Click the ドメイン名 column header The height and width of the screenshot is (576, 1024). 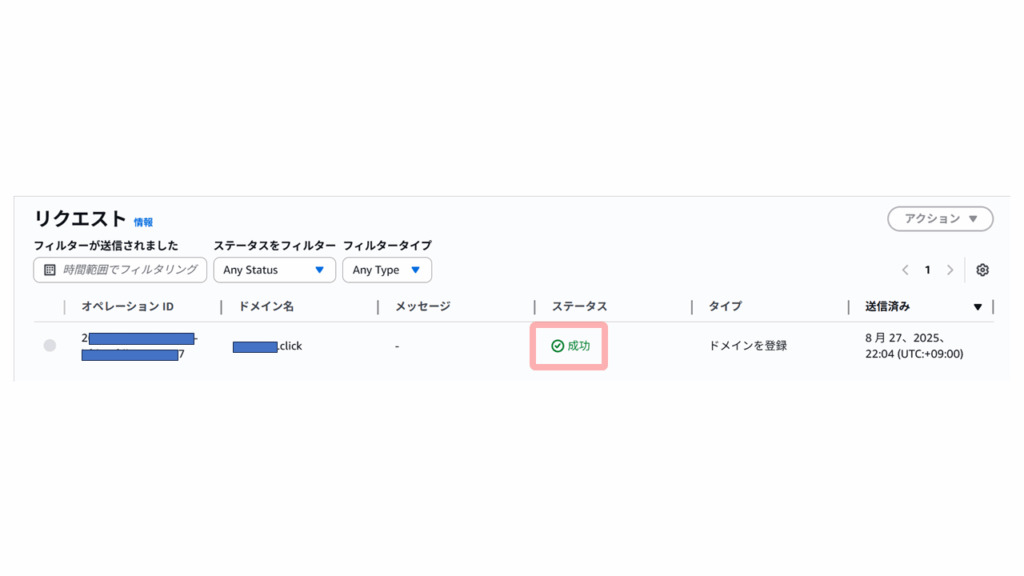(x=266, y=306)
